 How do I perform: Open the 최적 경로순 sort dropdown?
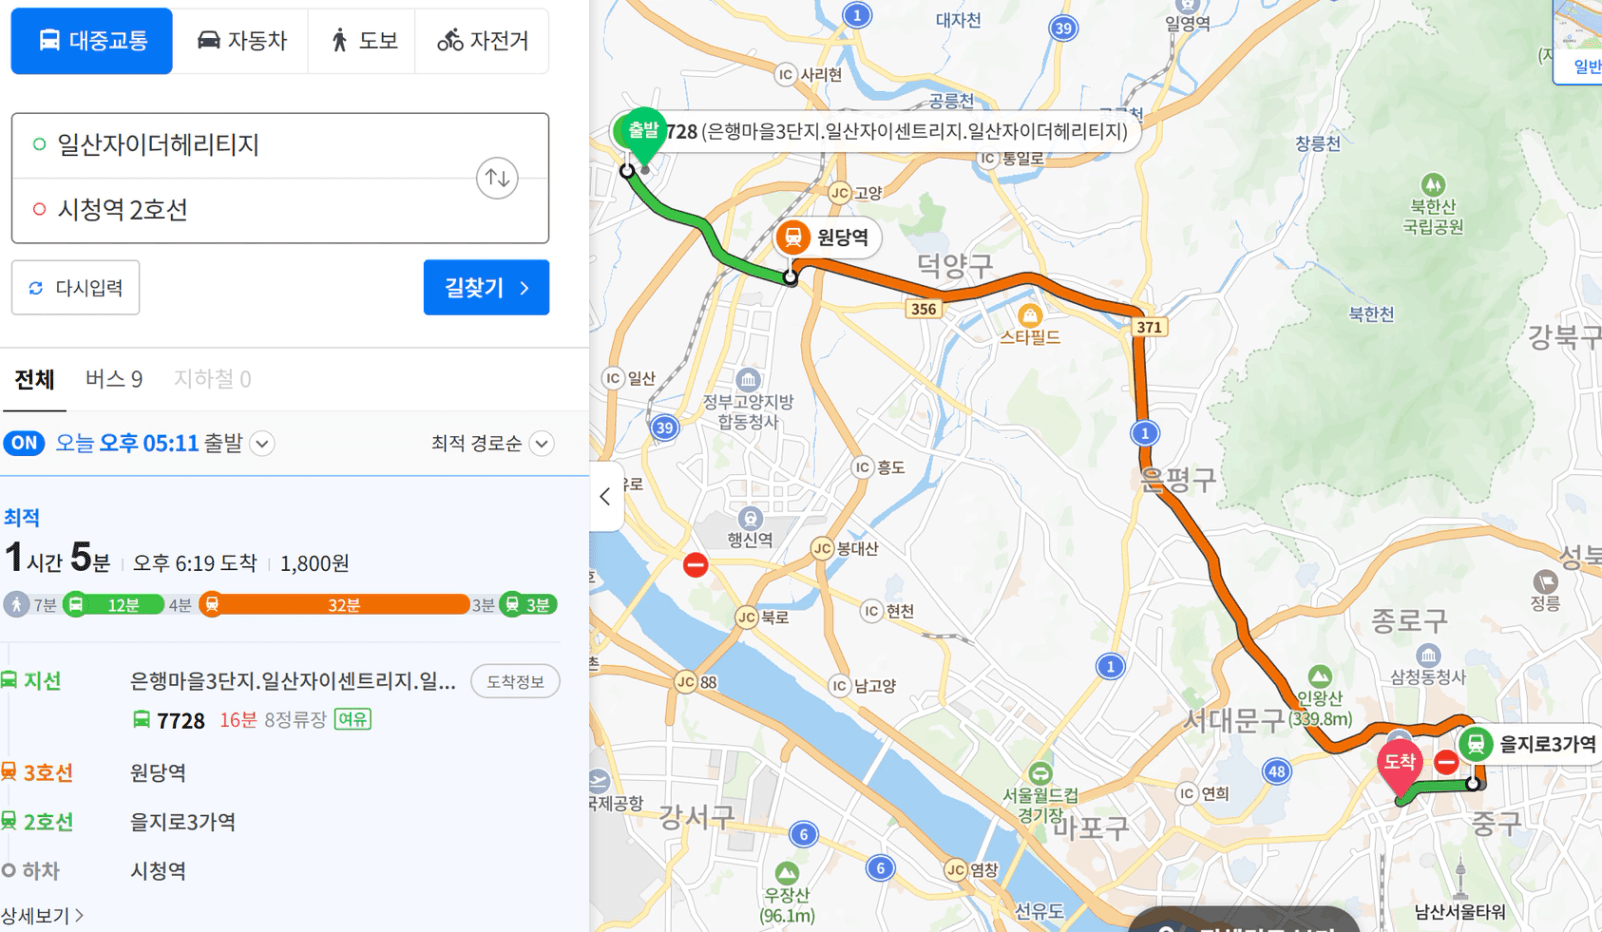[x=492, y=443]
